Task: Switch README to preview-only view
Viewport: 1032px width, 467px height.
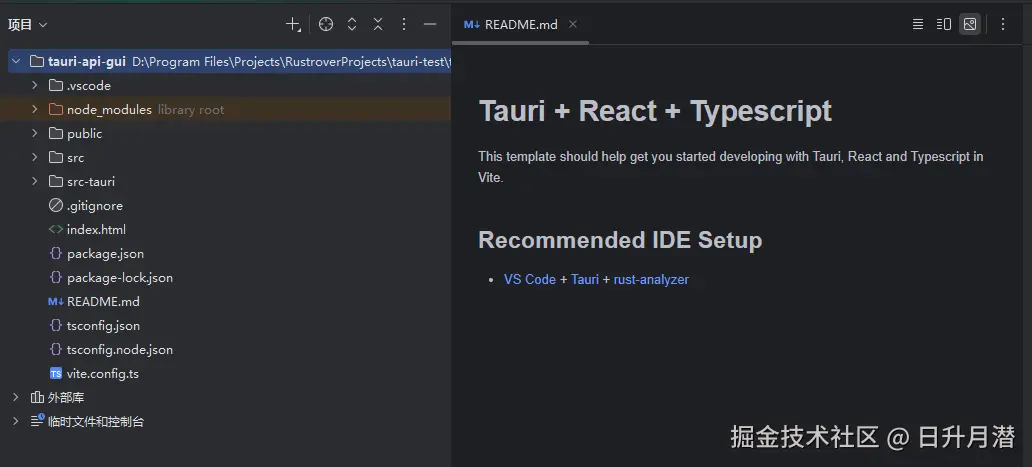Action: (x=969, y=24)
